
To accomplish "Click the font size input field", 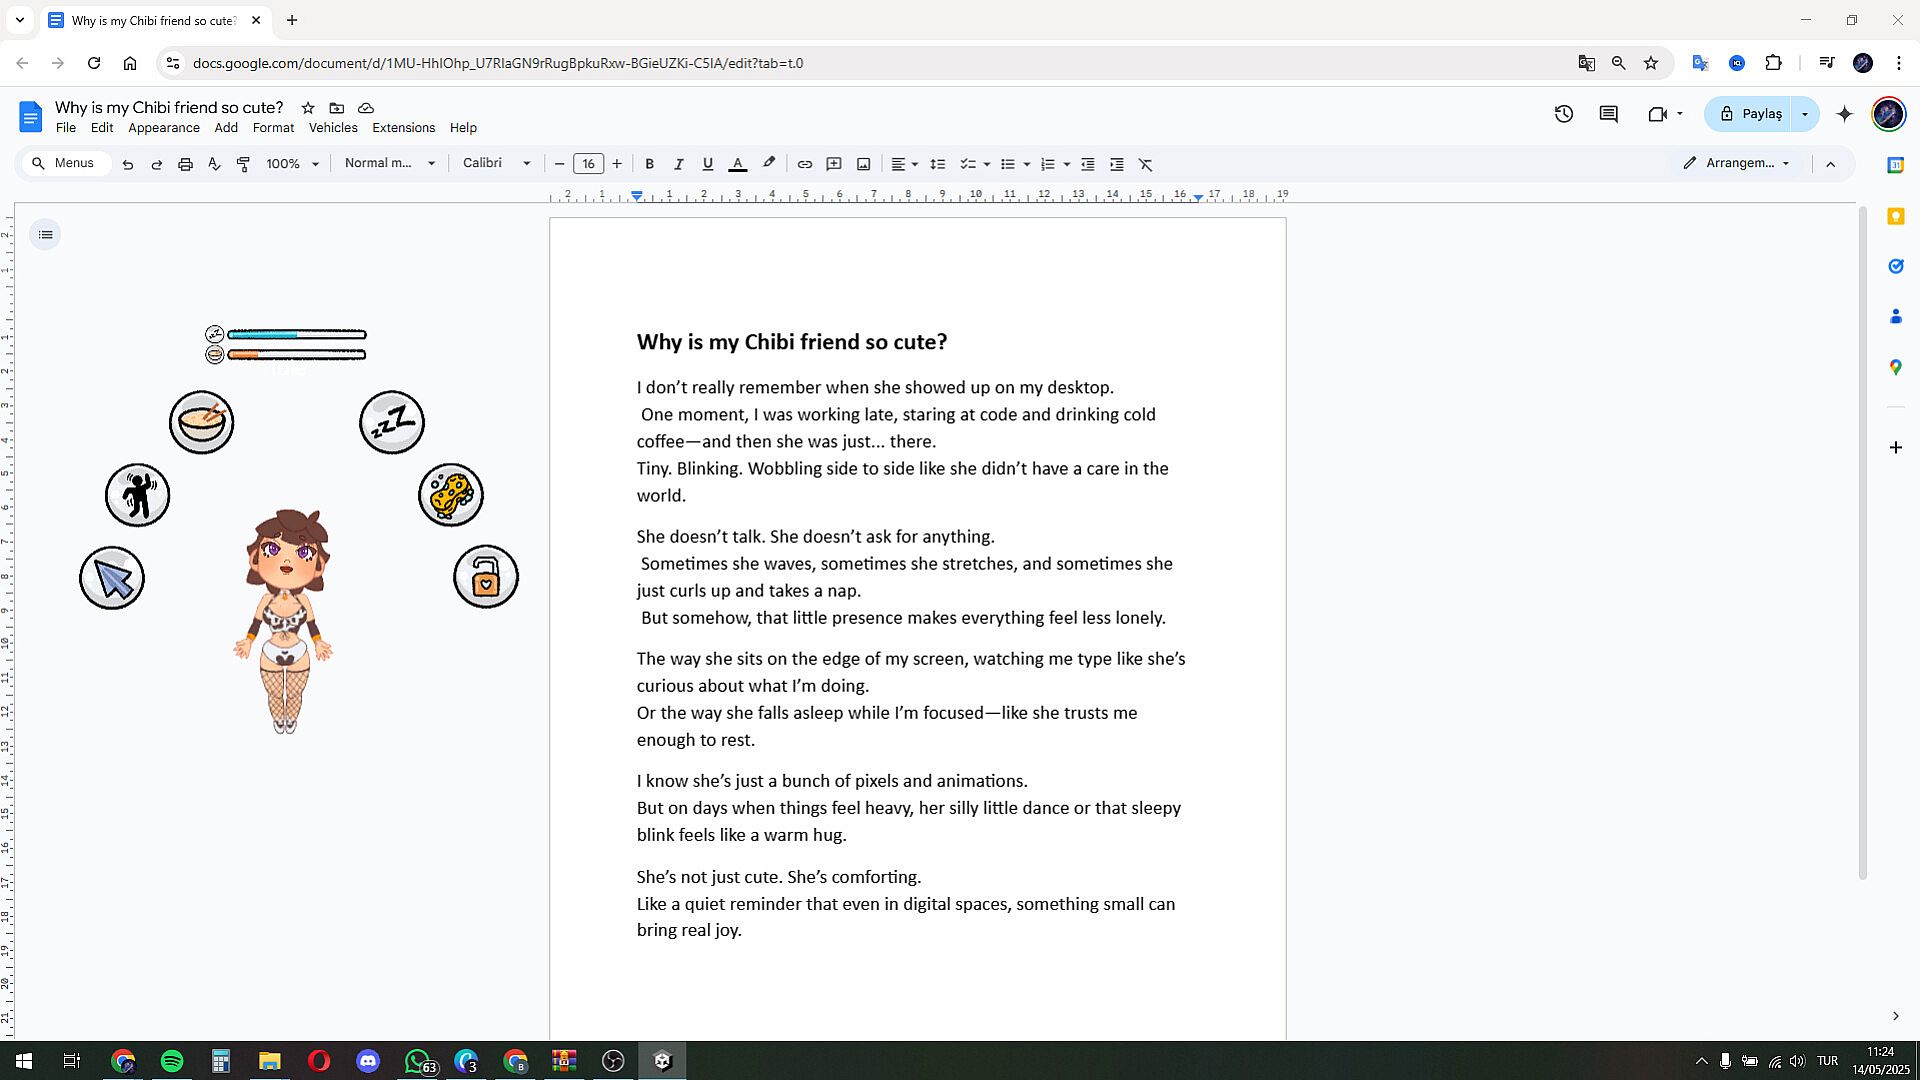I will pos(588,164).
